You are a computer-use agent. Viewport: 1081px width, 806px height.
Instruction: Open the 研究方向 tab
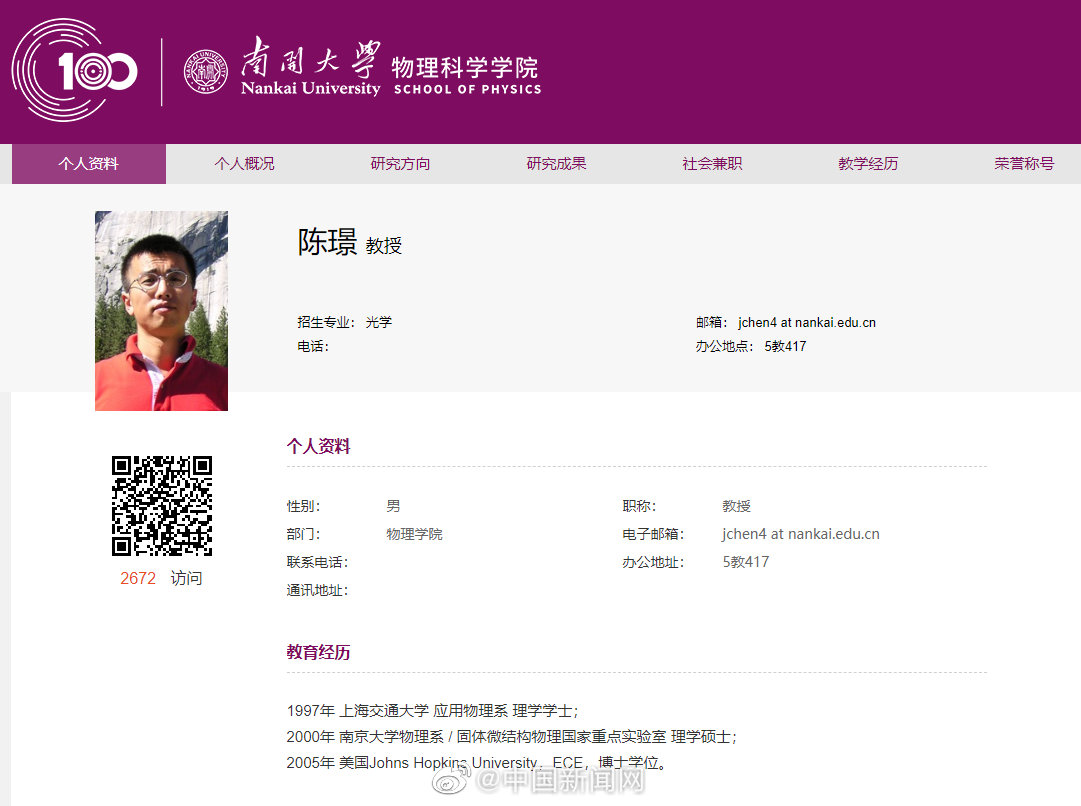click(x=400, y=164)
